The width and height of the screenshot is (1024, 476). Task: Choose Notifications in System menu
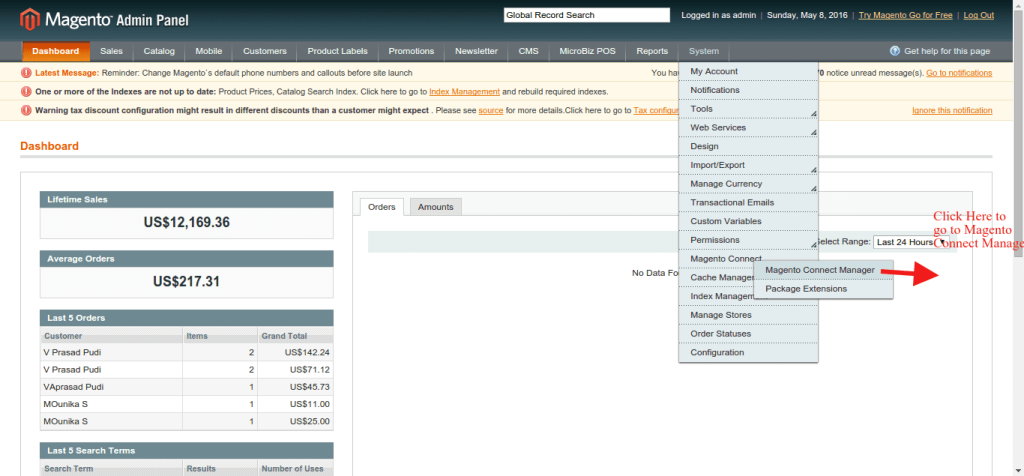click(x=748, y=90)
